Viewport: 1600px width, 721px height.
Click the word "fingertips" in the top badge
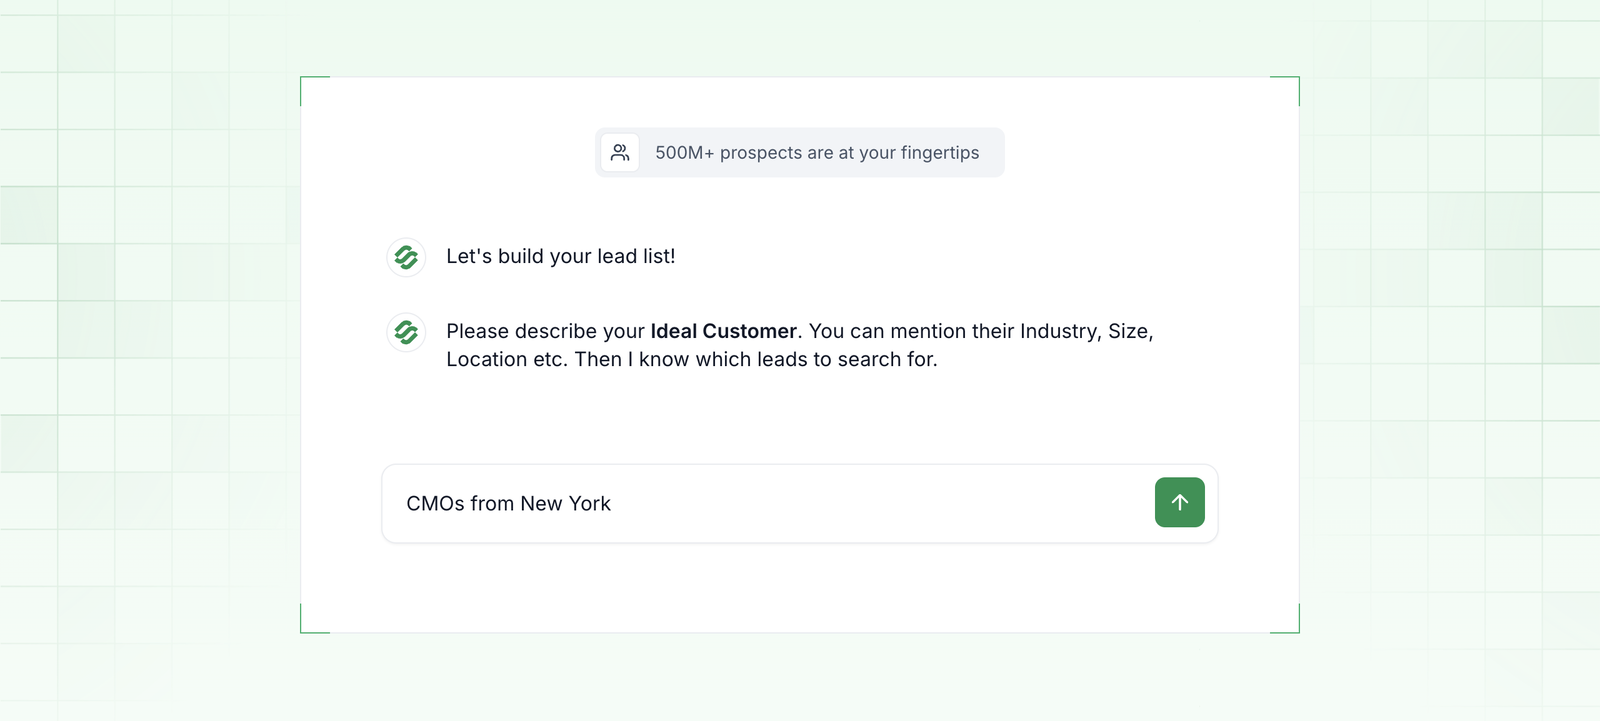coord(940,153)
